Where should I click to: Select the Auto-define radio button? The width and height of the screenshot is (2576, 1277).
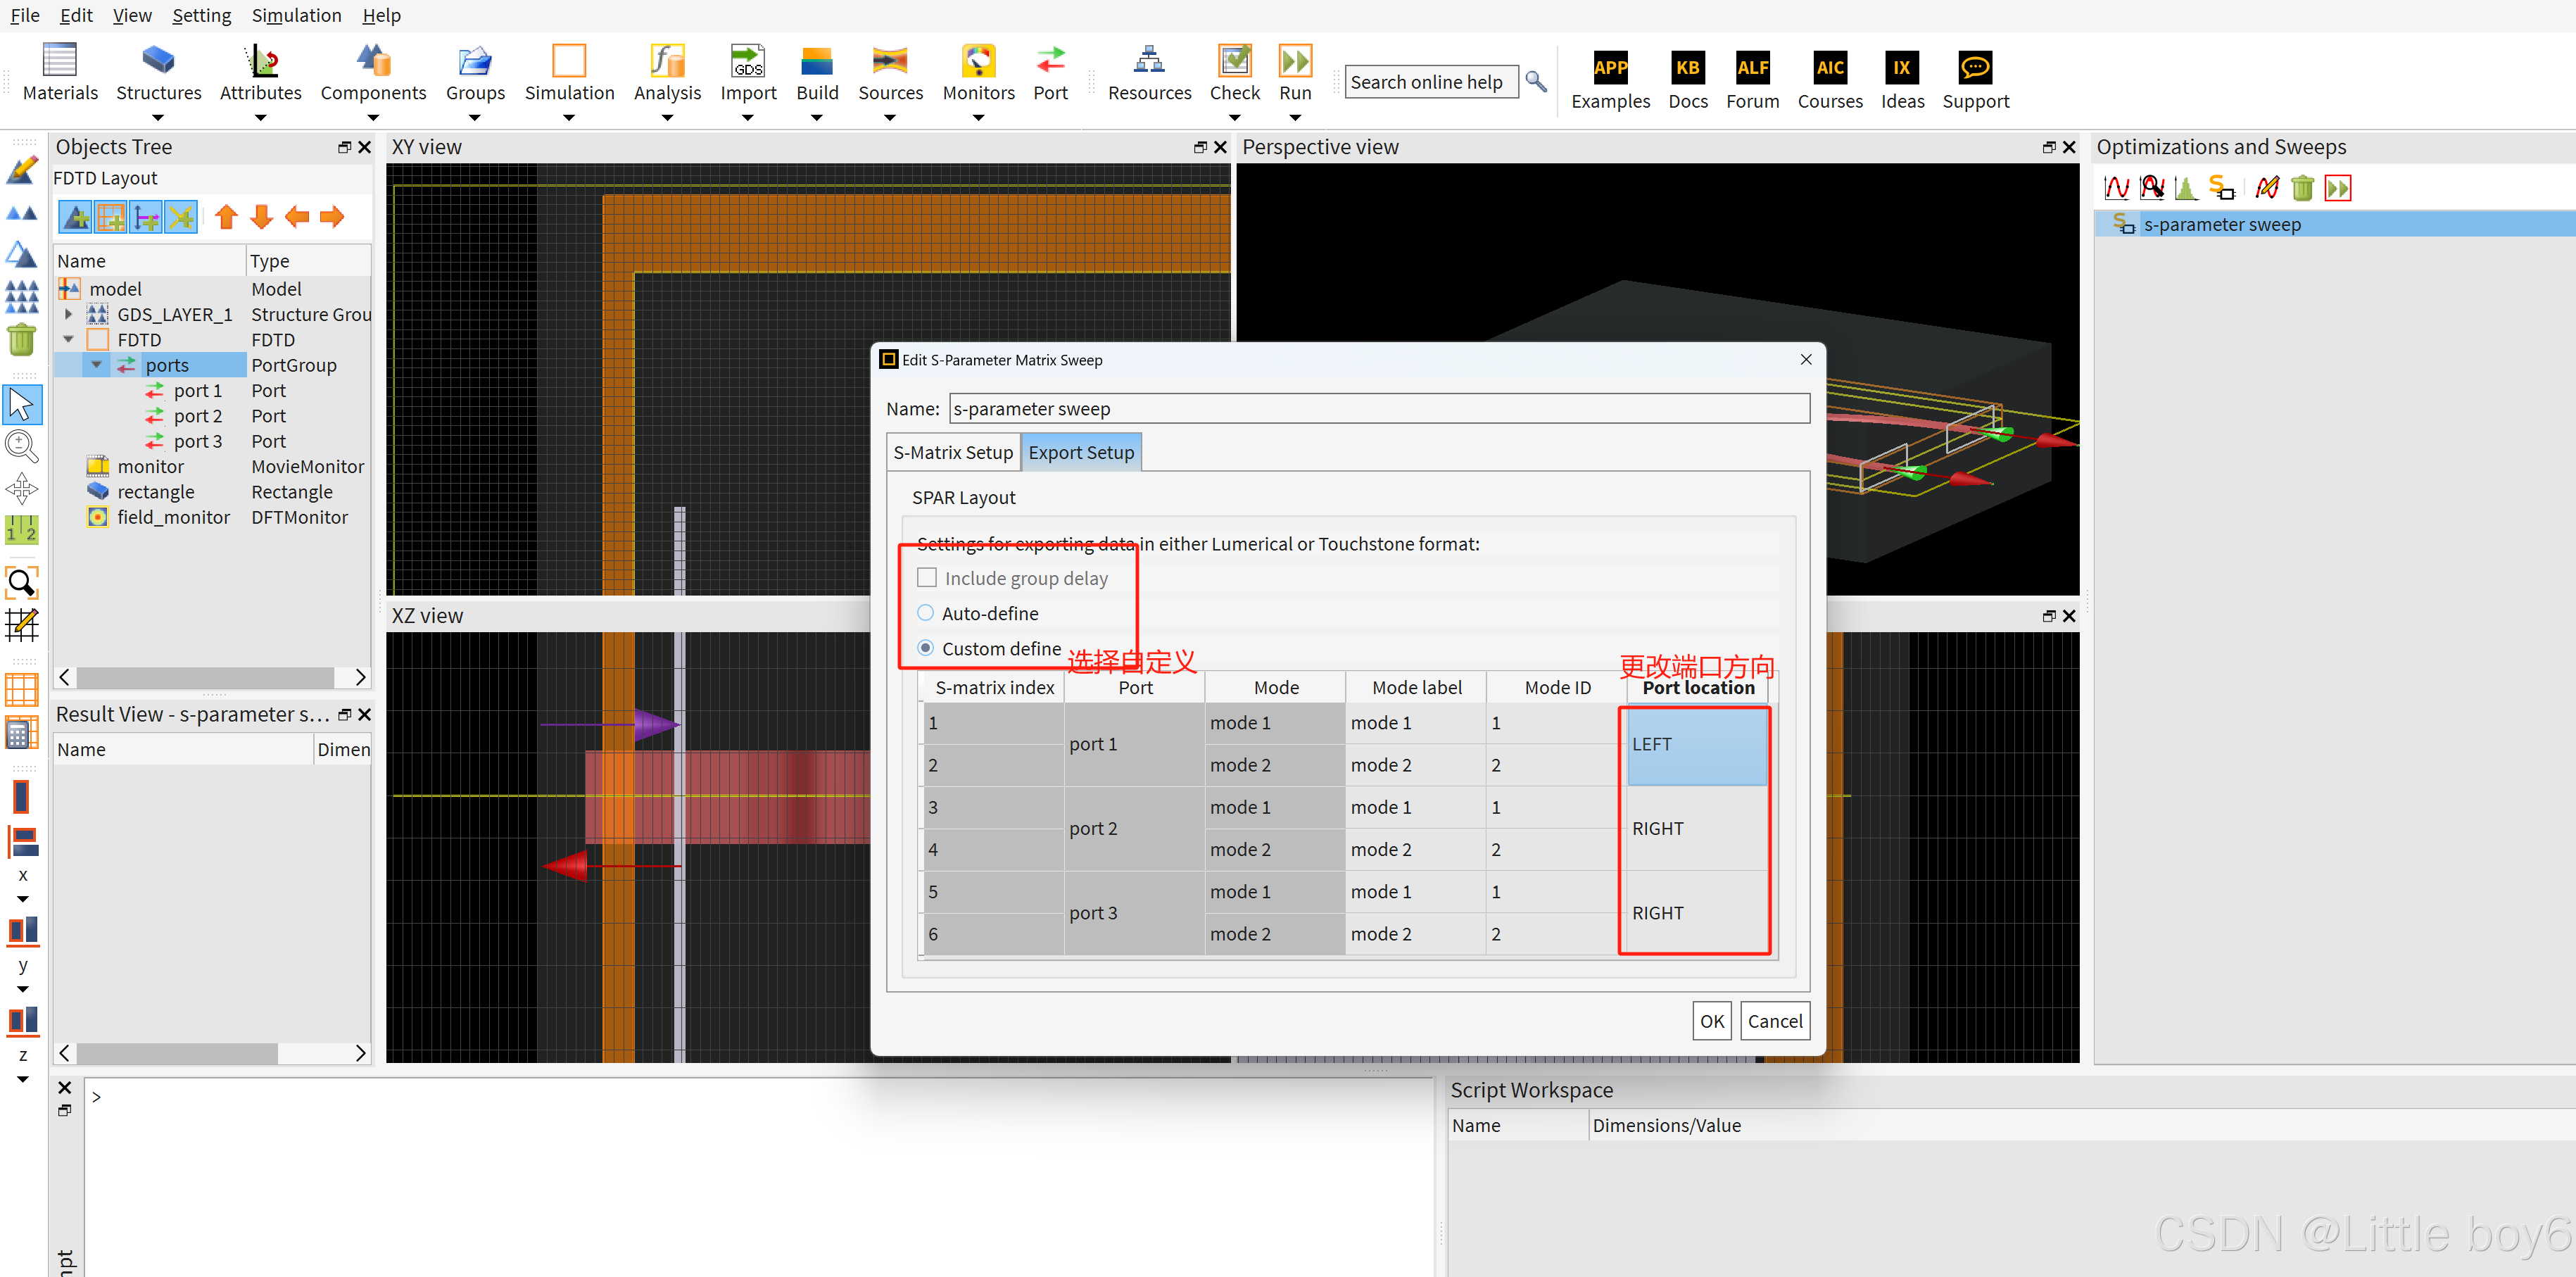click(926, 613)
